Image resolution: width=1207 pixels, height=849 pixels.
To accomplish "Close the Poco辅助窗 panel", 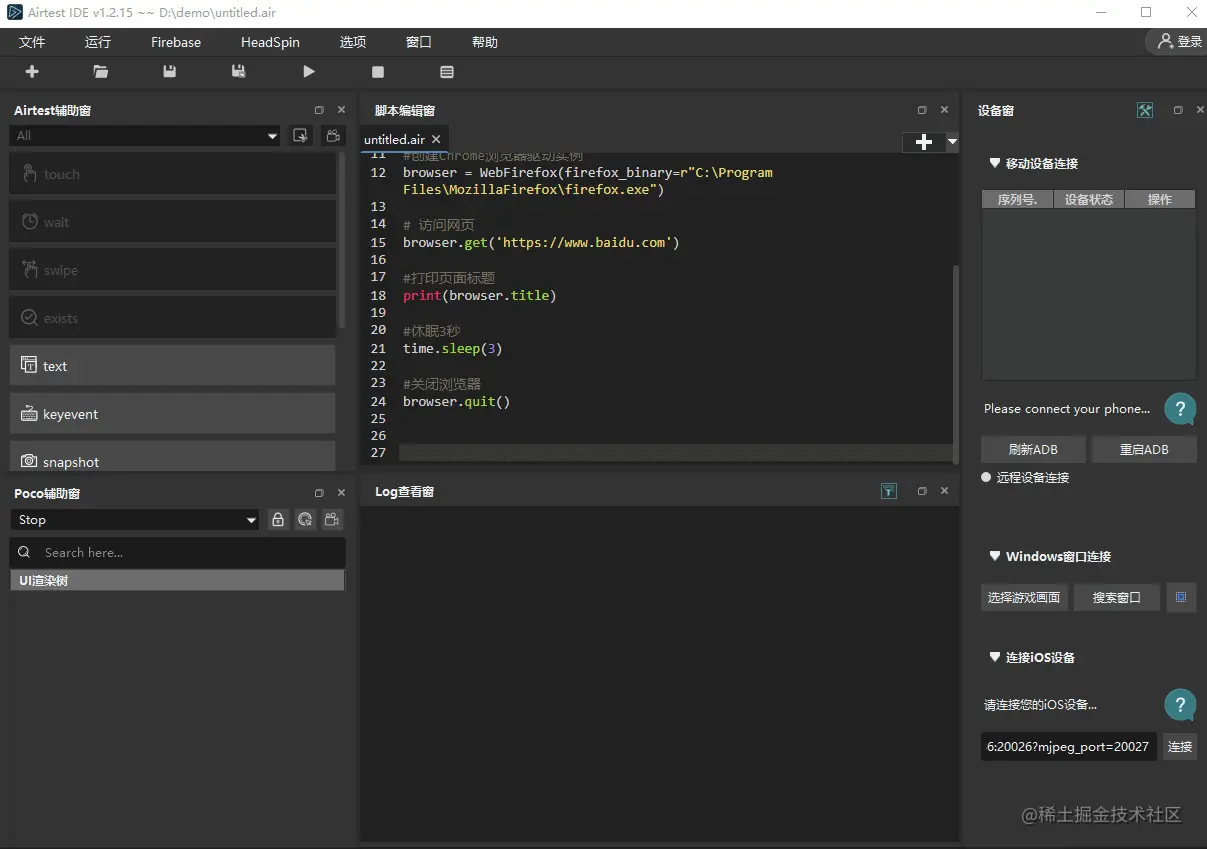I will click(341, 493).
